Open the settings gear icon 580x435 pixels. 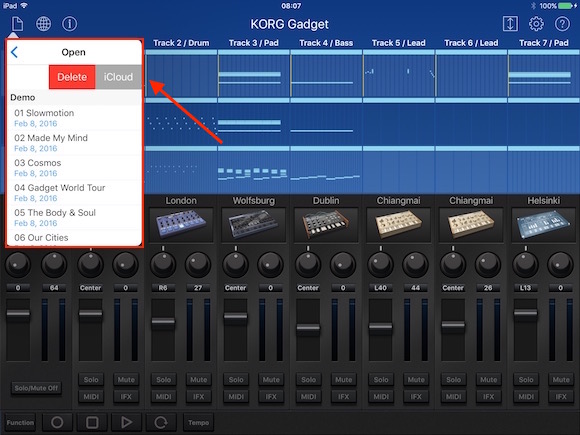click(x=536, y=24)
